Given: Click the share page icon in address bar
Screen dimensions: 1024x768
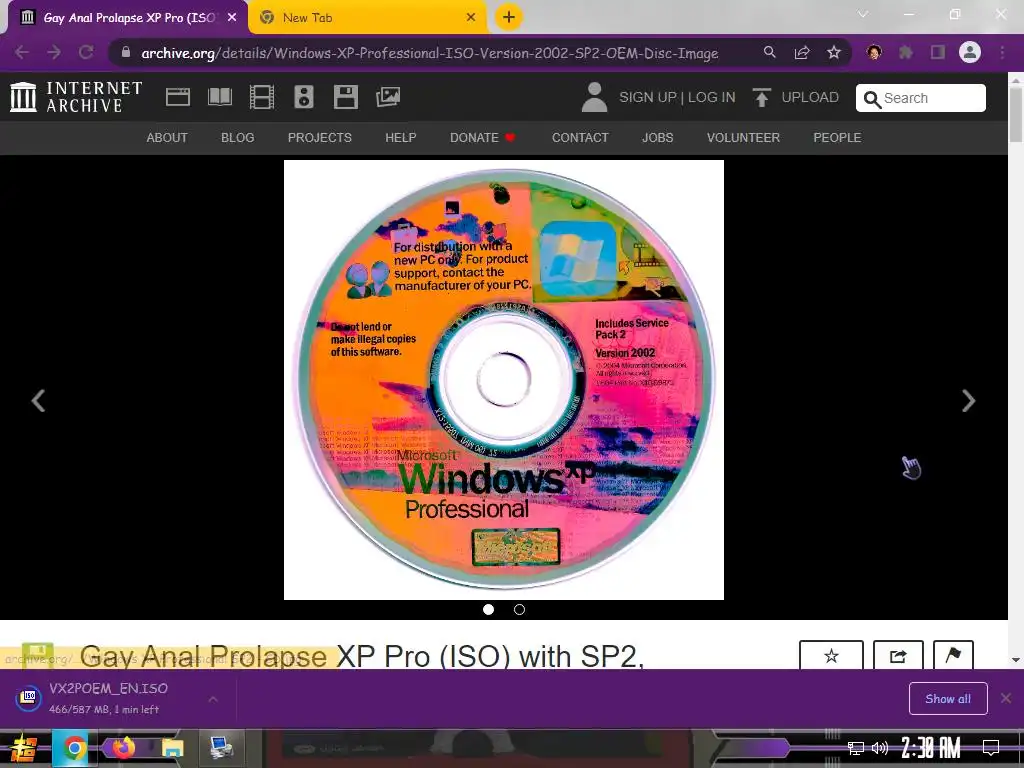Looking at the screenshot, I should 802,52.
